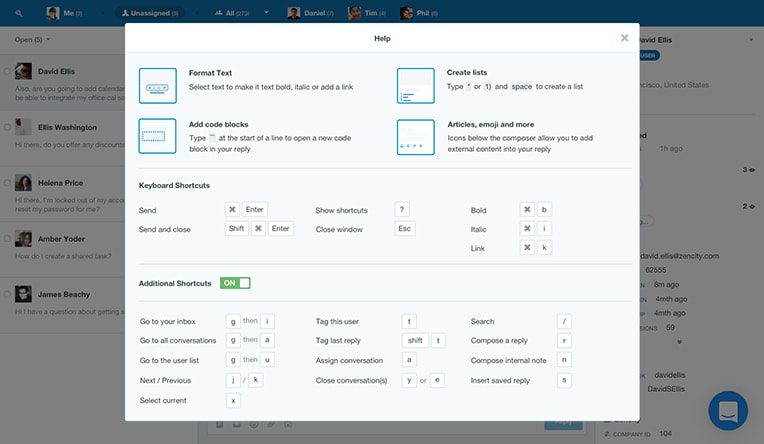The width and height of the screenshot is (764, 444).
Task: Click the shift key in Tag last reply
Action: 415,340
